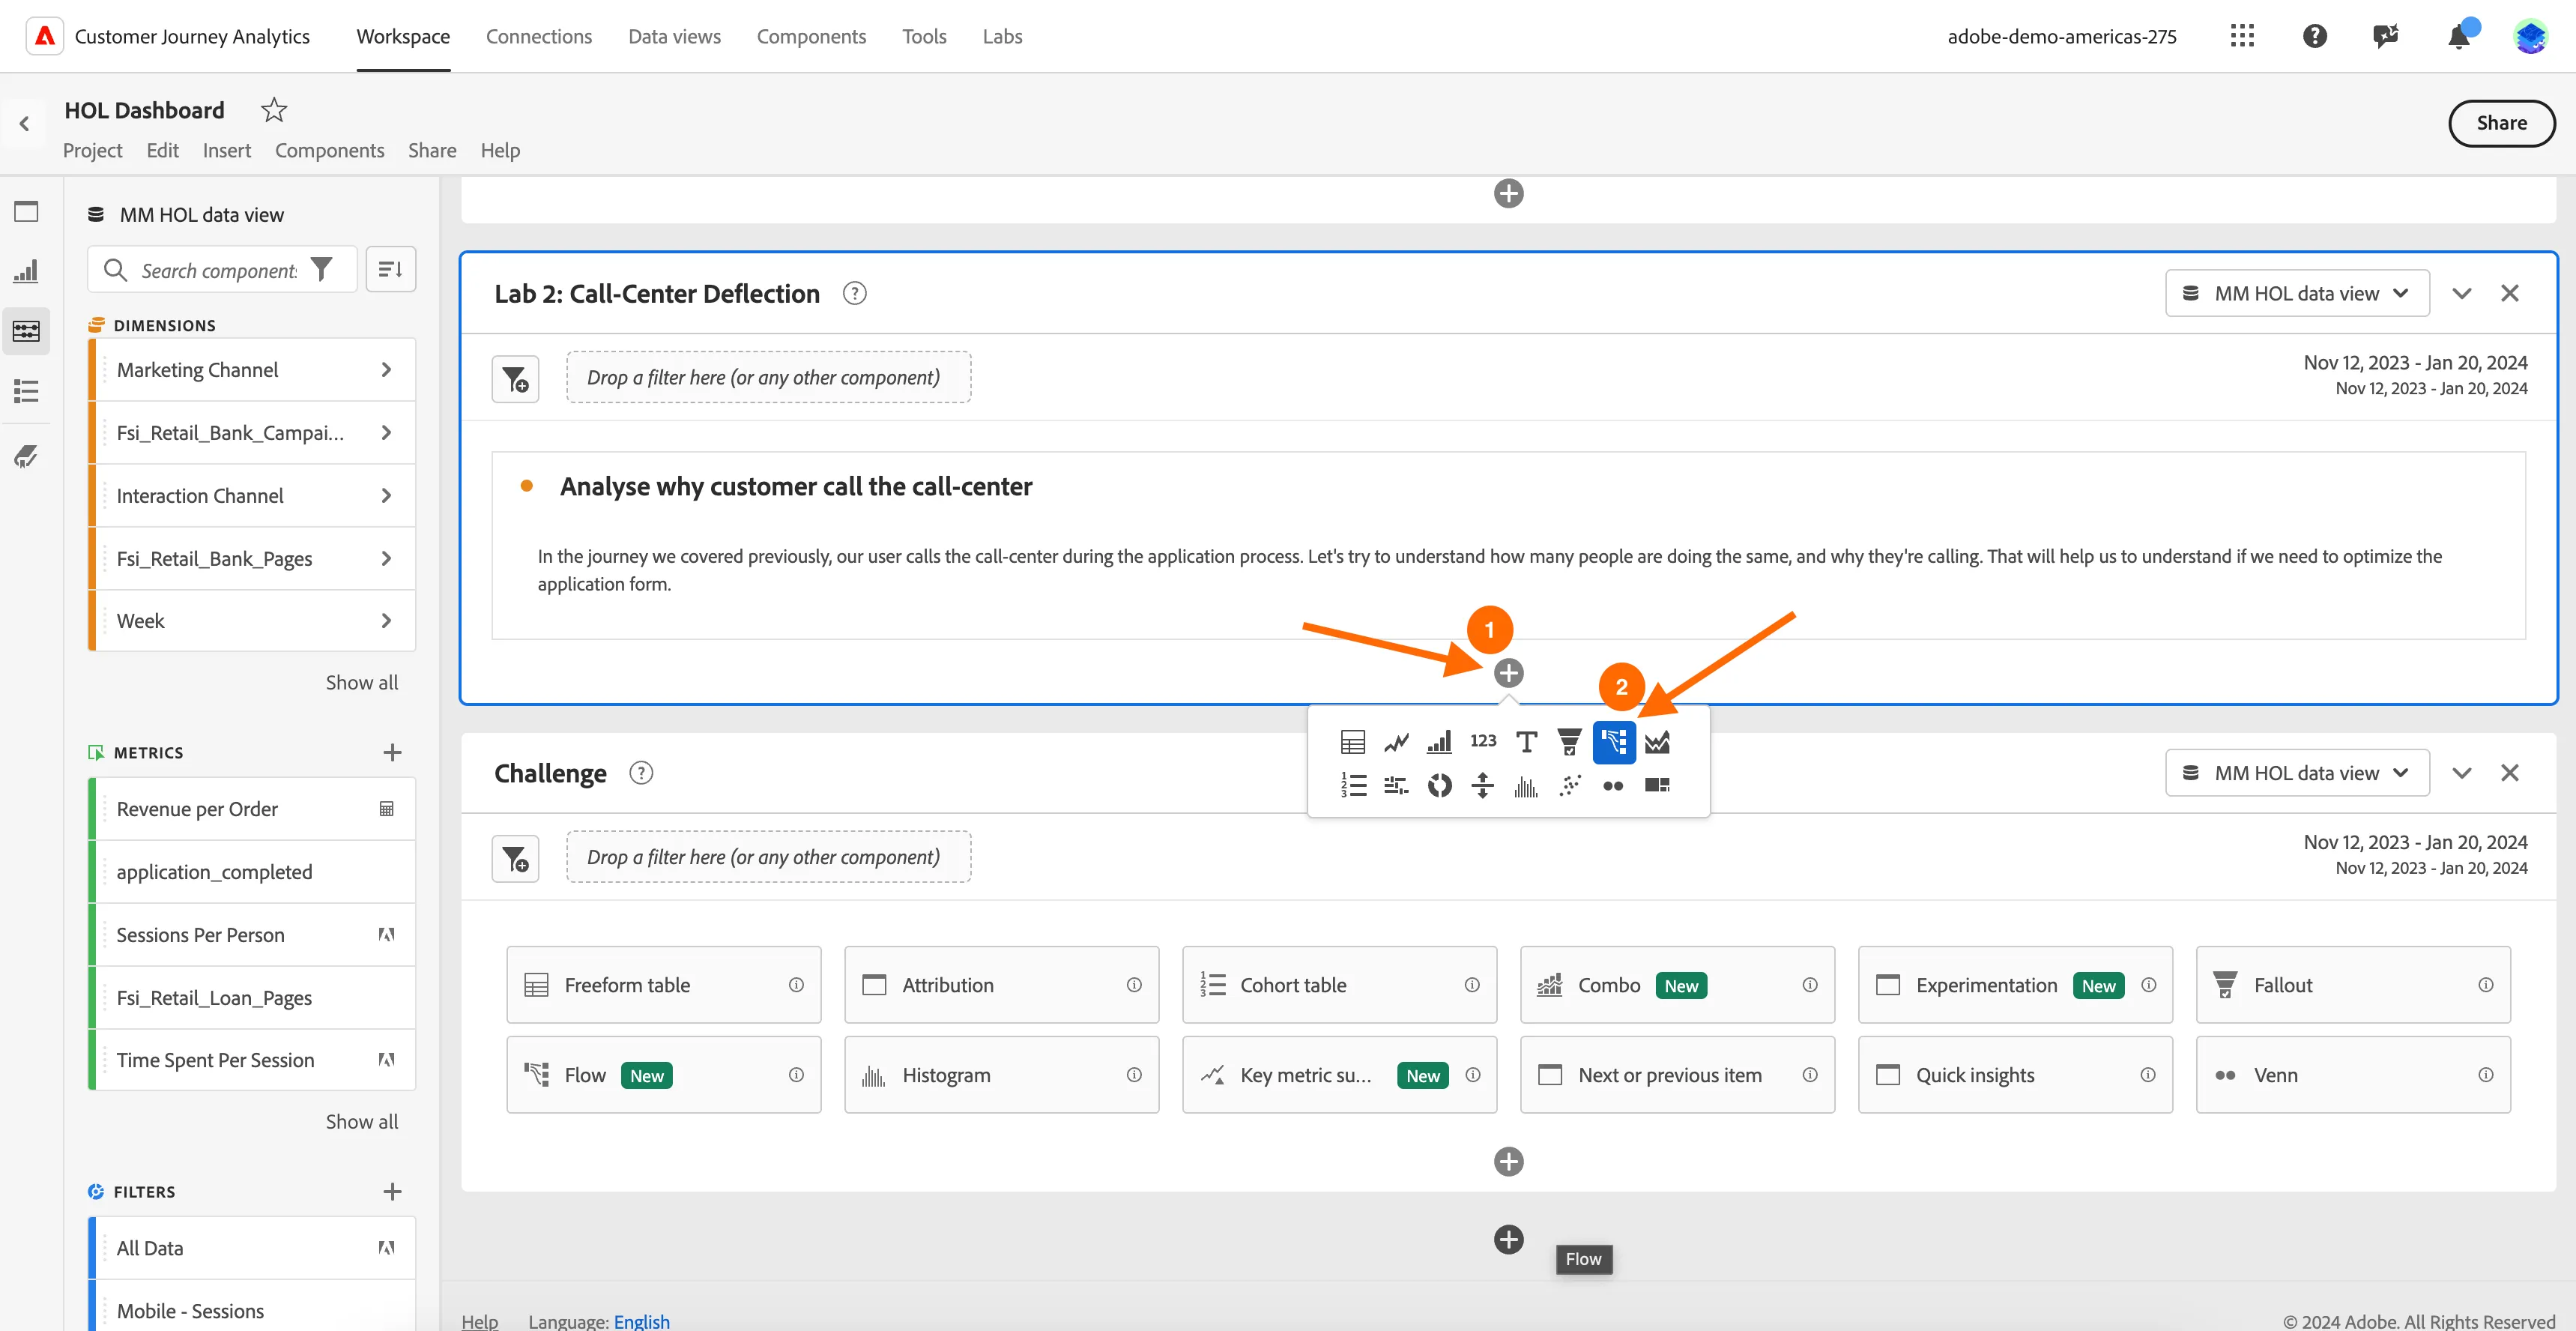The image size is (2576, 1331).
Task: Expand the Fsi_Retail_Bank_Pages dimension chevron
Action: (x=386, y=559)
